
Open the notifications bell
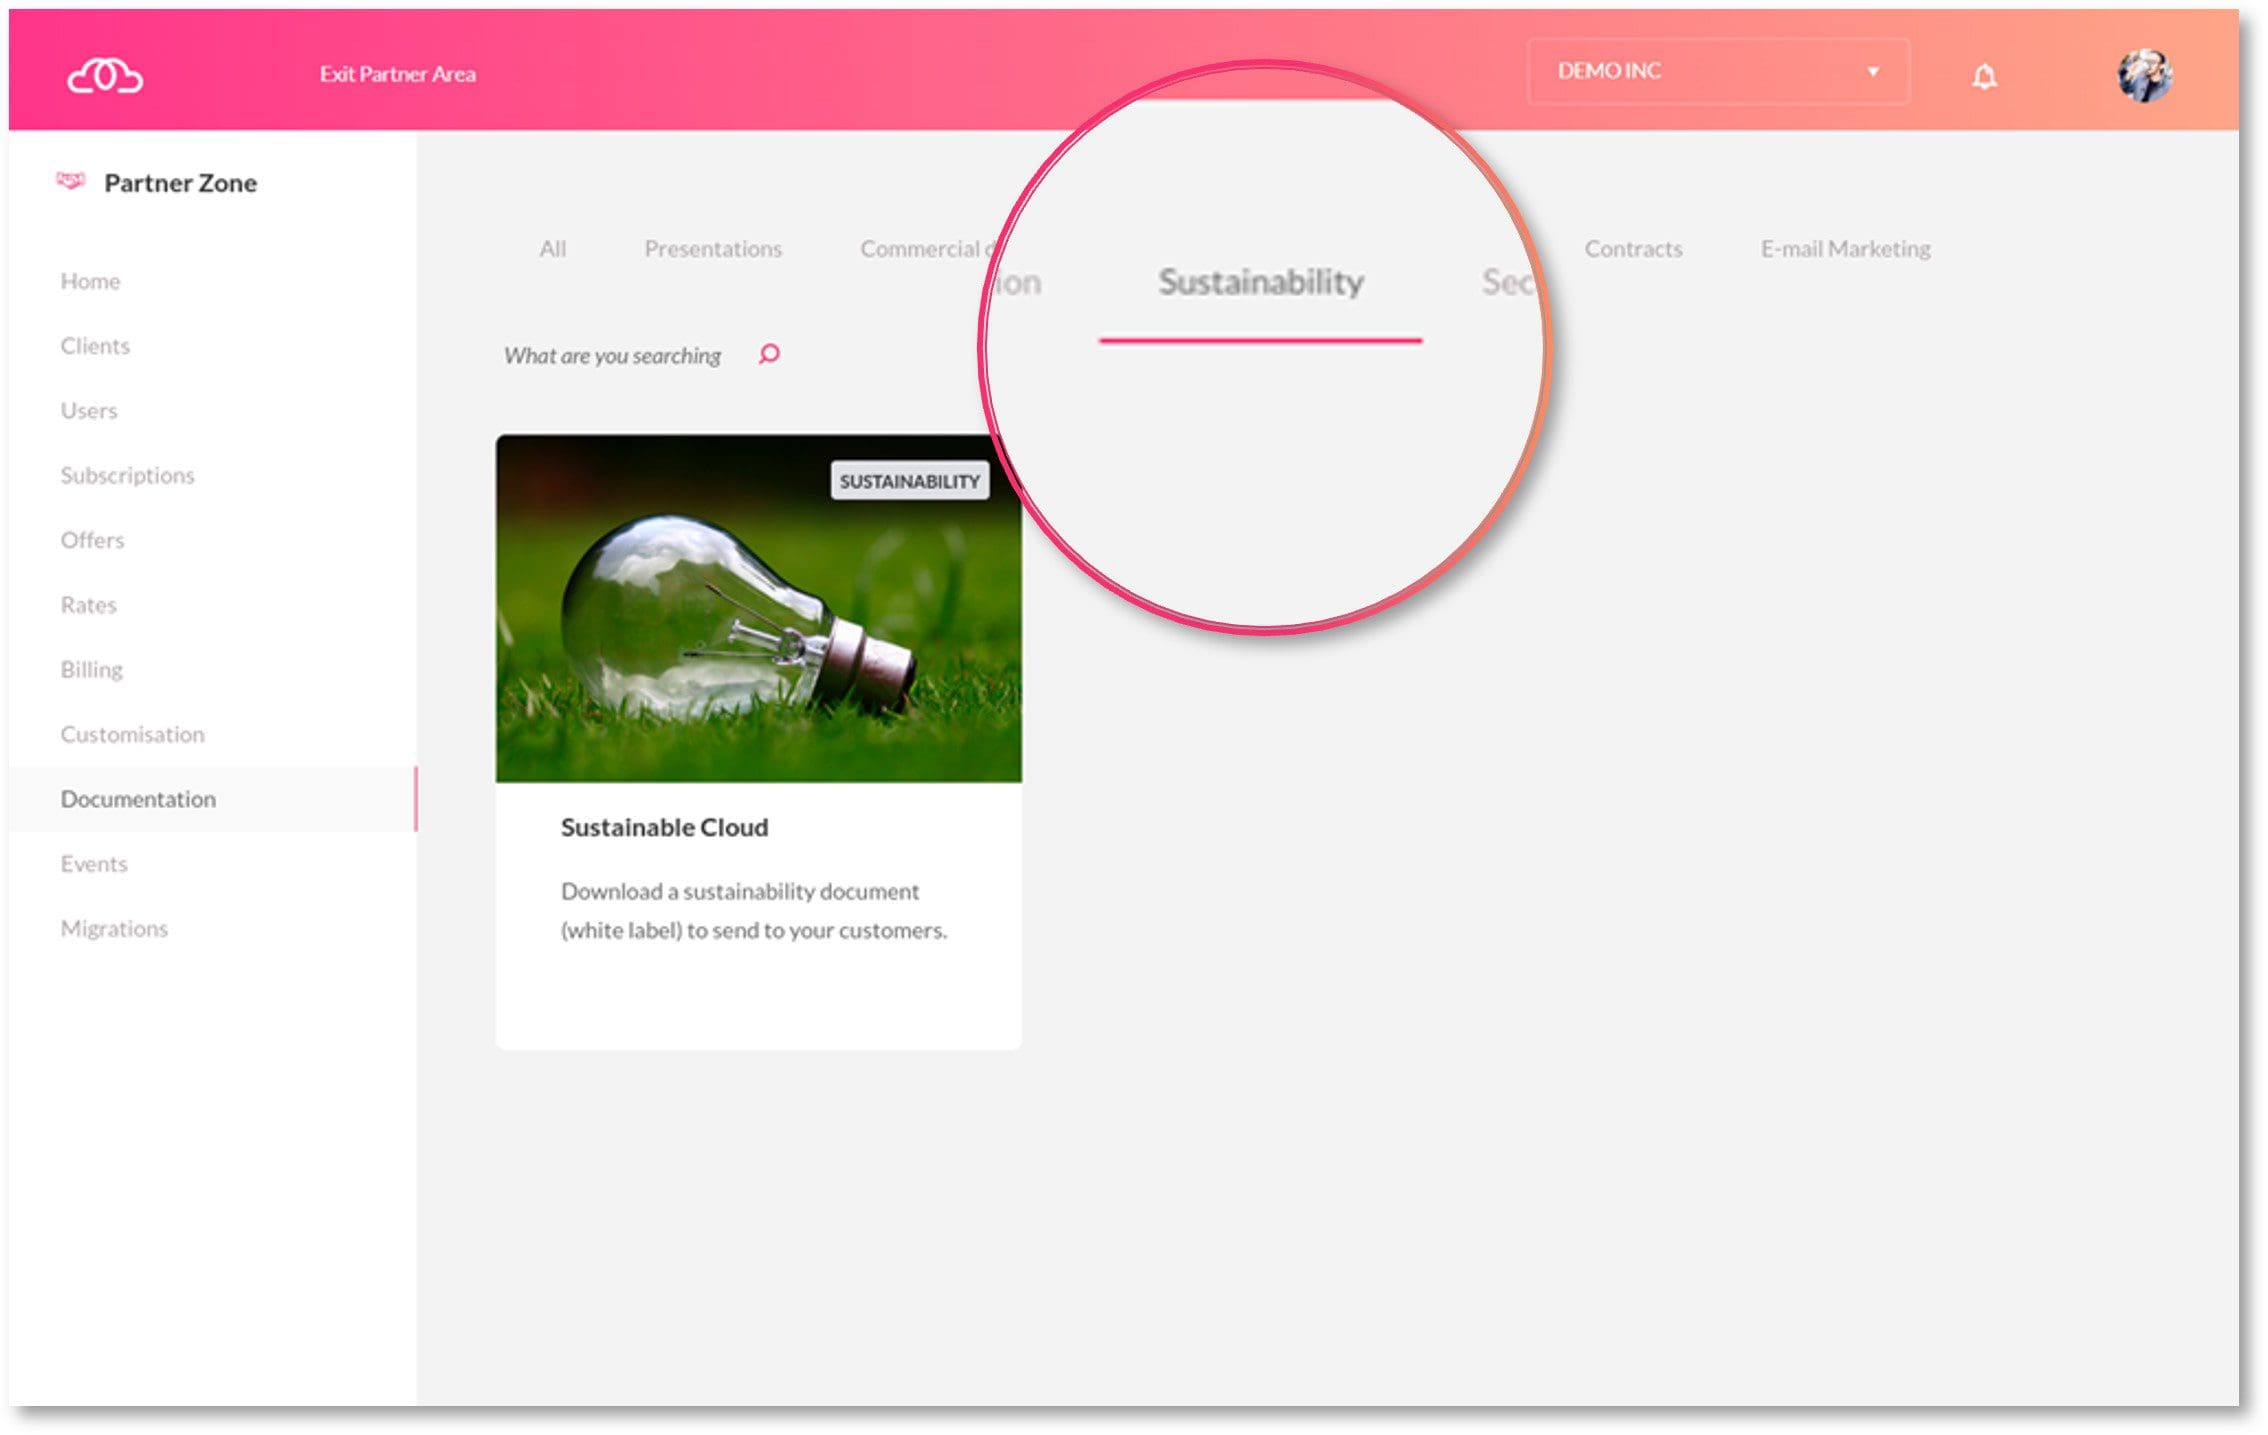point(1984,76)
